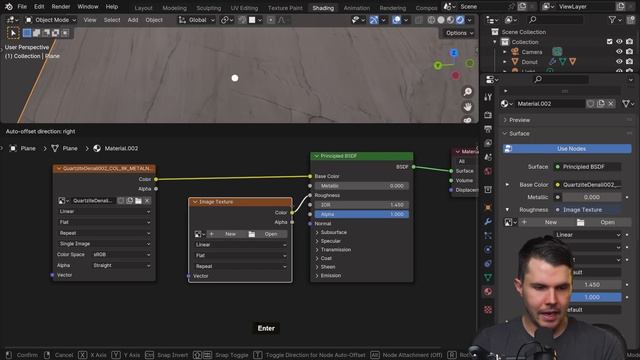Switch to the Layout workspace tab
Screen dimensions: 640x360
coord(143,8)
